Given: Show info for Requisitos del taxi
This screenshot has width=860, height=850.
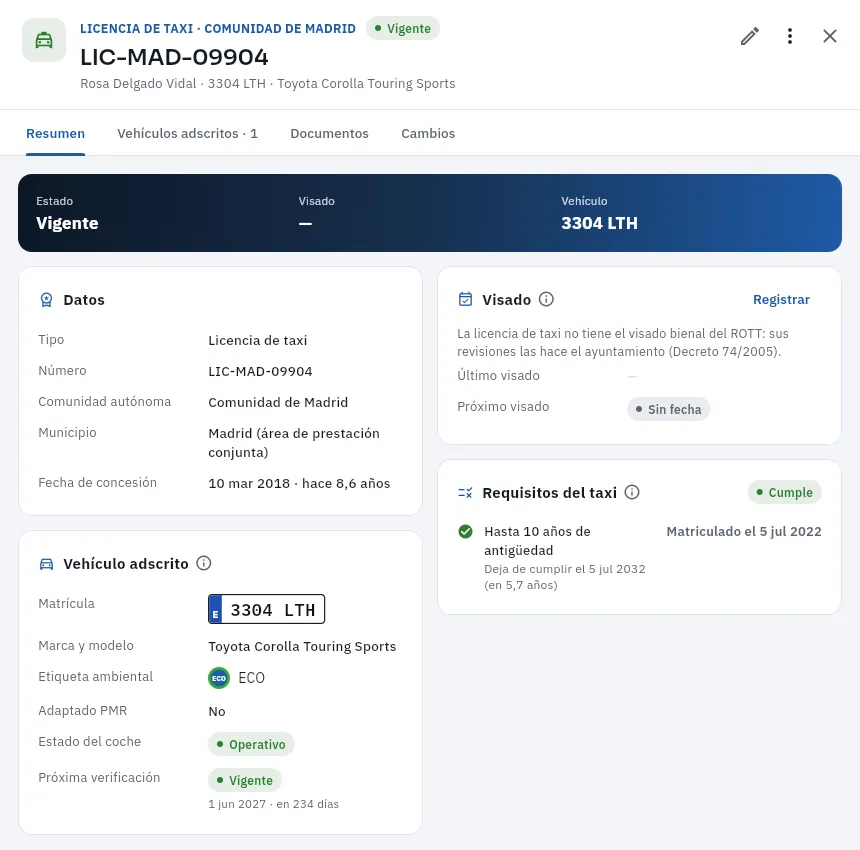Looking at the screenshot, I should (632, 492).
